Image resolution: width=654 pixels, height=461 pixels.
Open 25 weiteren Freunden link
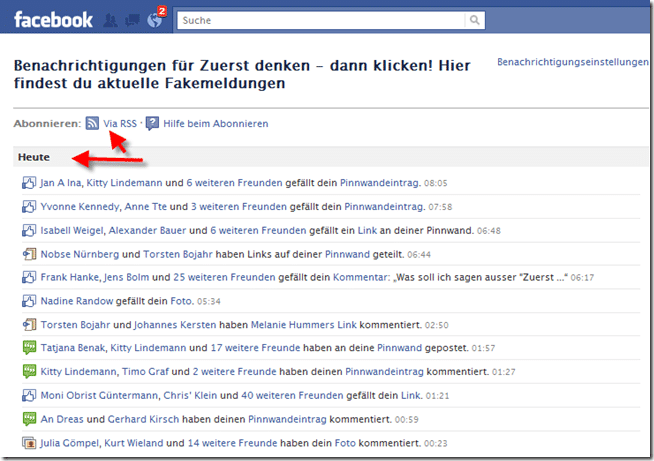[x=224, y=277]
